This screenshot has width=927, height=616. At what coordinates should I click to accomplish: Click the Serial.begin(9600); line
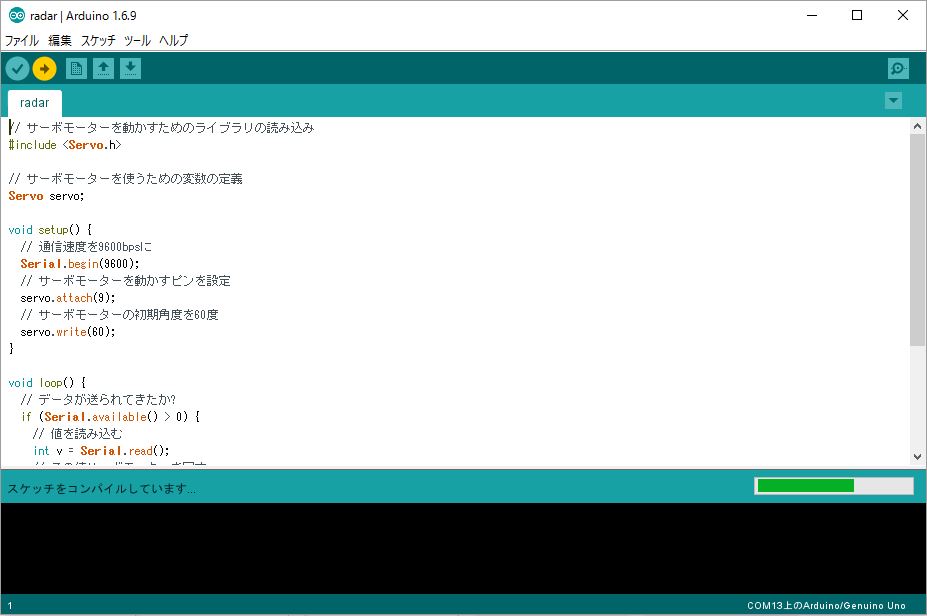coord(80,264)
